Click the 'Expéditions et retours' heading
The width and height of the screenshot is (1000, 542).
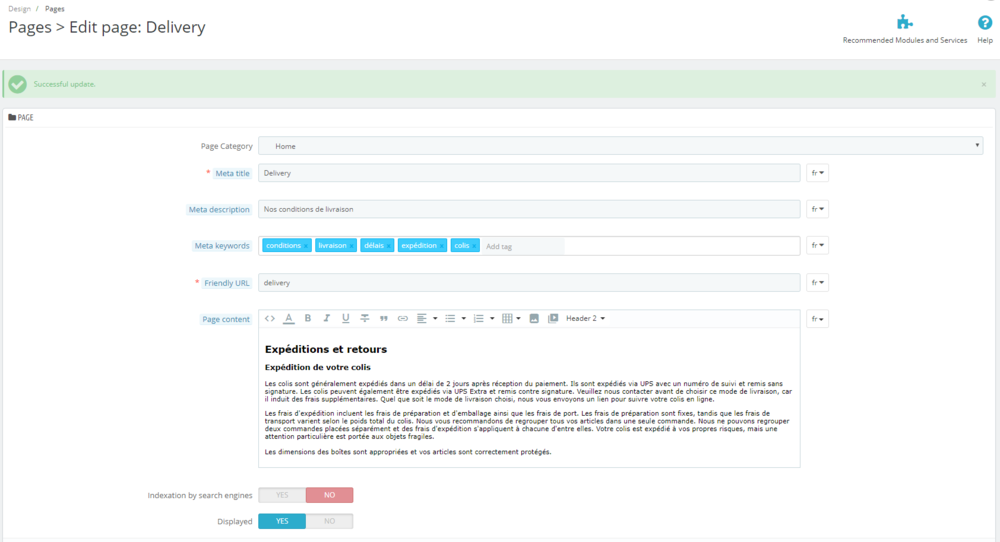click(x=326, y=349)
